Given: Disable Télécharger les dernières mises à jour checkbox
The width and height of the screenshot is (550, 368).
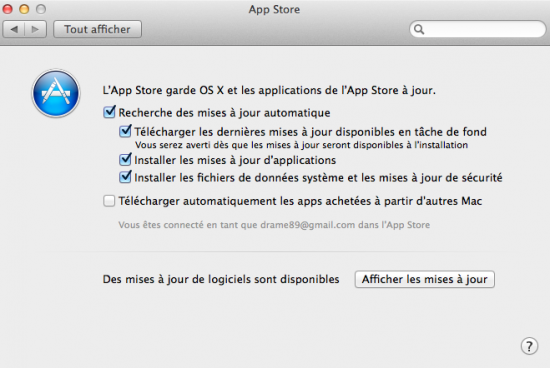Looking at the screenshot, I should pos(125,131).
